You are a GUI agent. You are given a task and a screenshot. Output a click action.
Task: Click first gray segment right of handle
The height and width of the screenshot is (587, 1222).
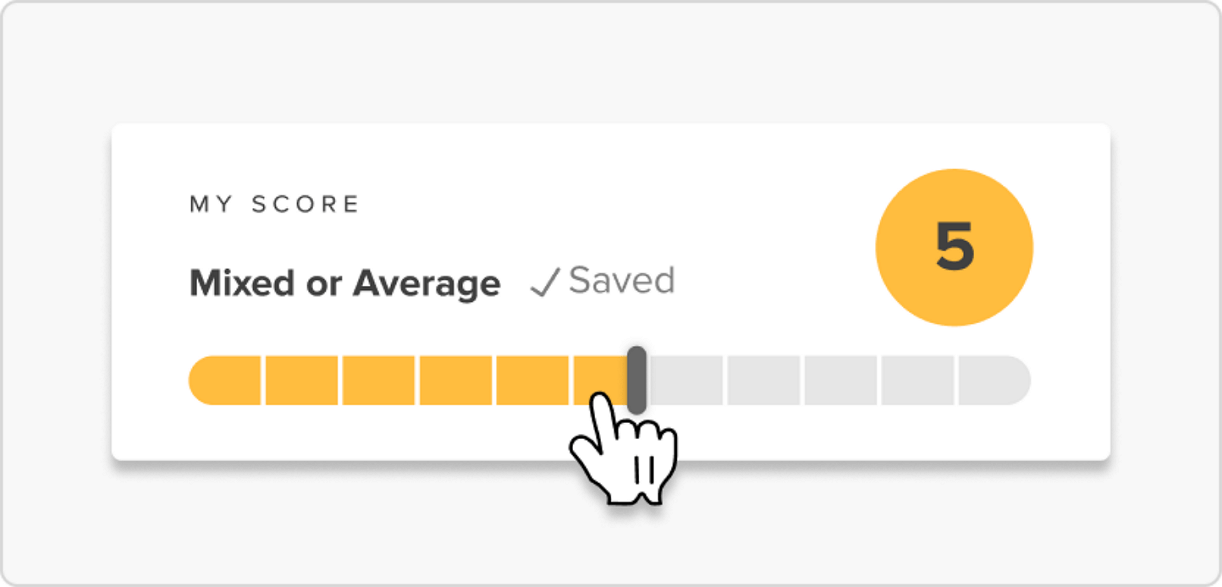(685, 381)
